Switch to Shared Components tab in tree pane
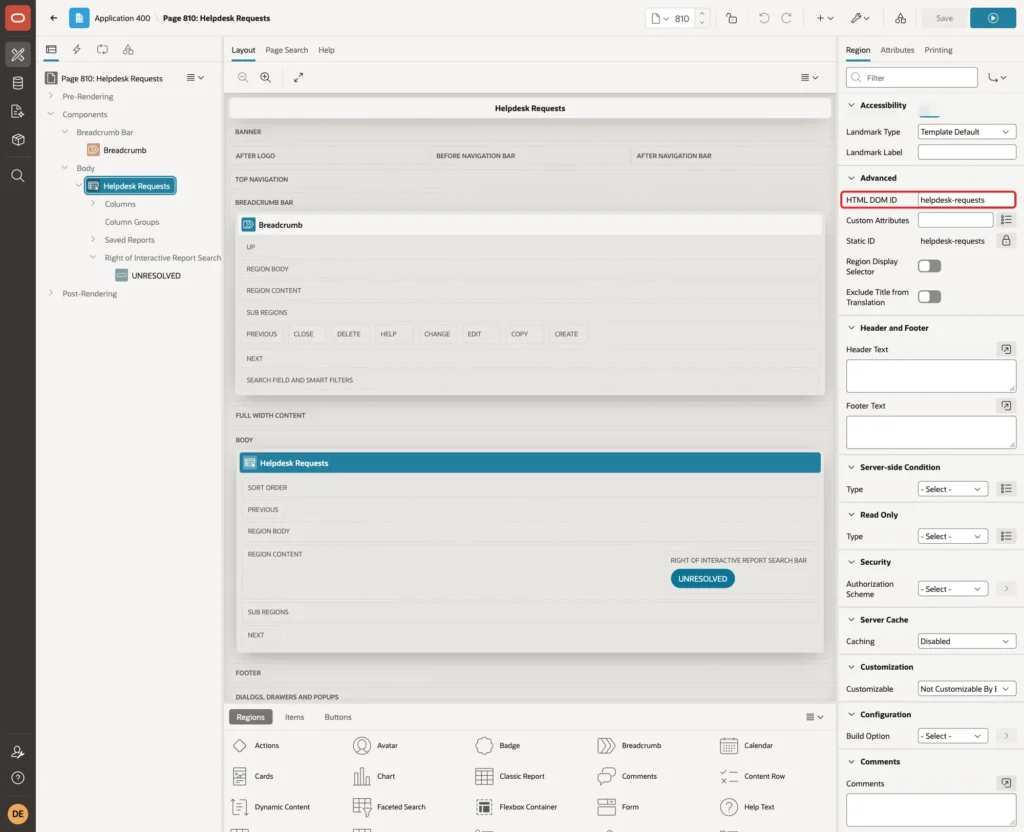This screenshot has height=832, width=1024. (128, 50)
